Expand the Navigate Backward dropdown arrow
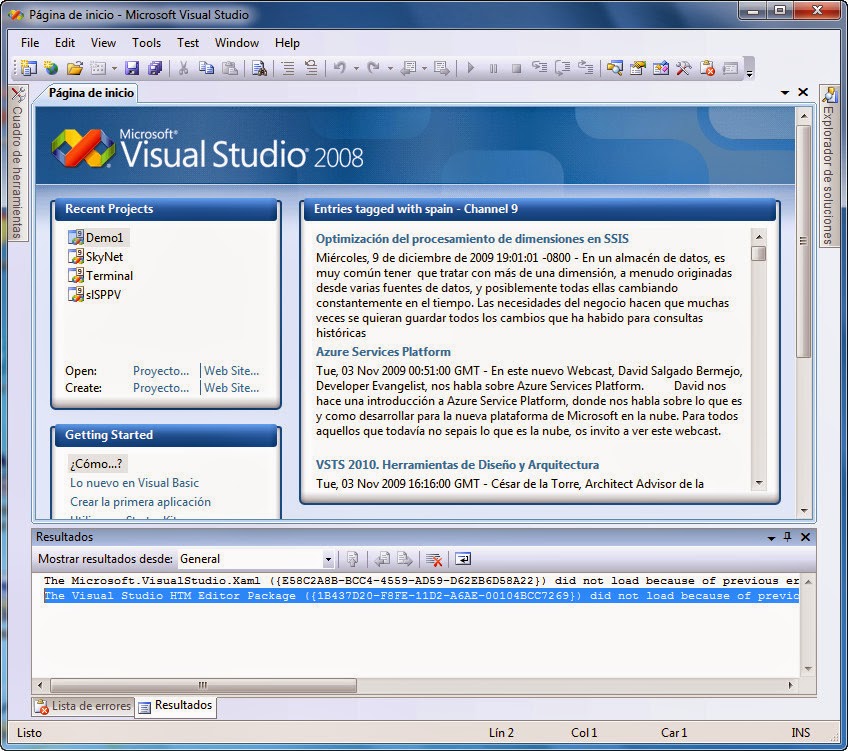 coord(424,69)
